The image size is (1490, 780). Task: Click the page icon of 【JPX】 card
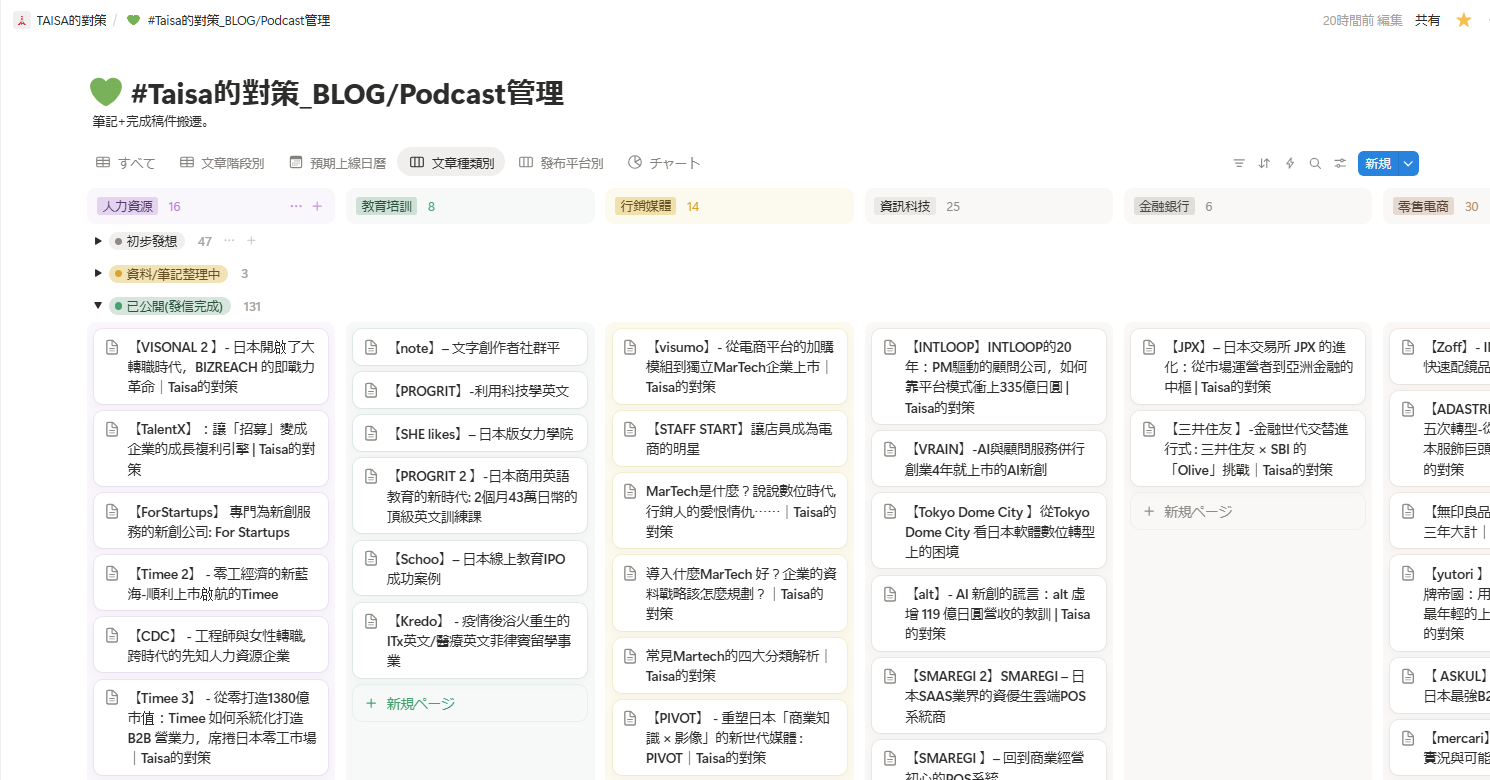pos(1151,347)
